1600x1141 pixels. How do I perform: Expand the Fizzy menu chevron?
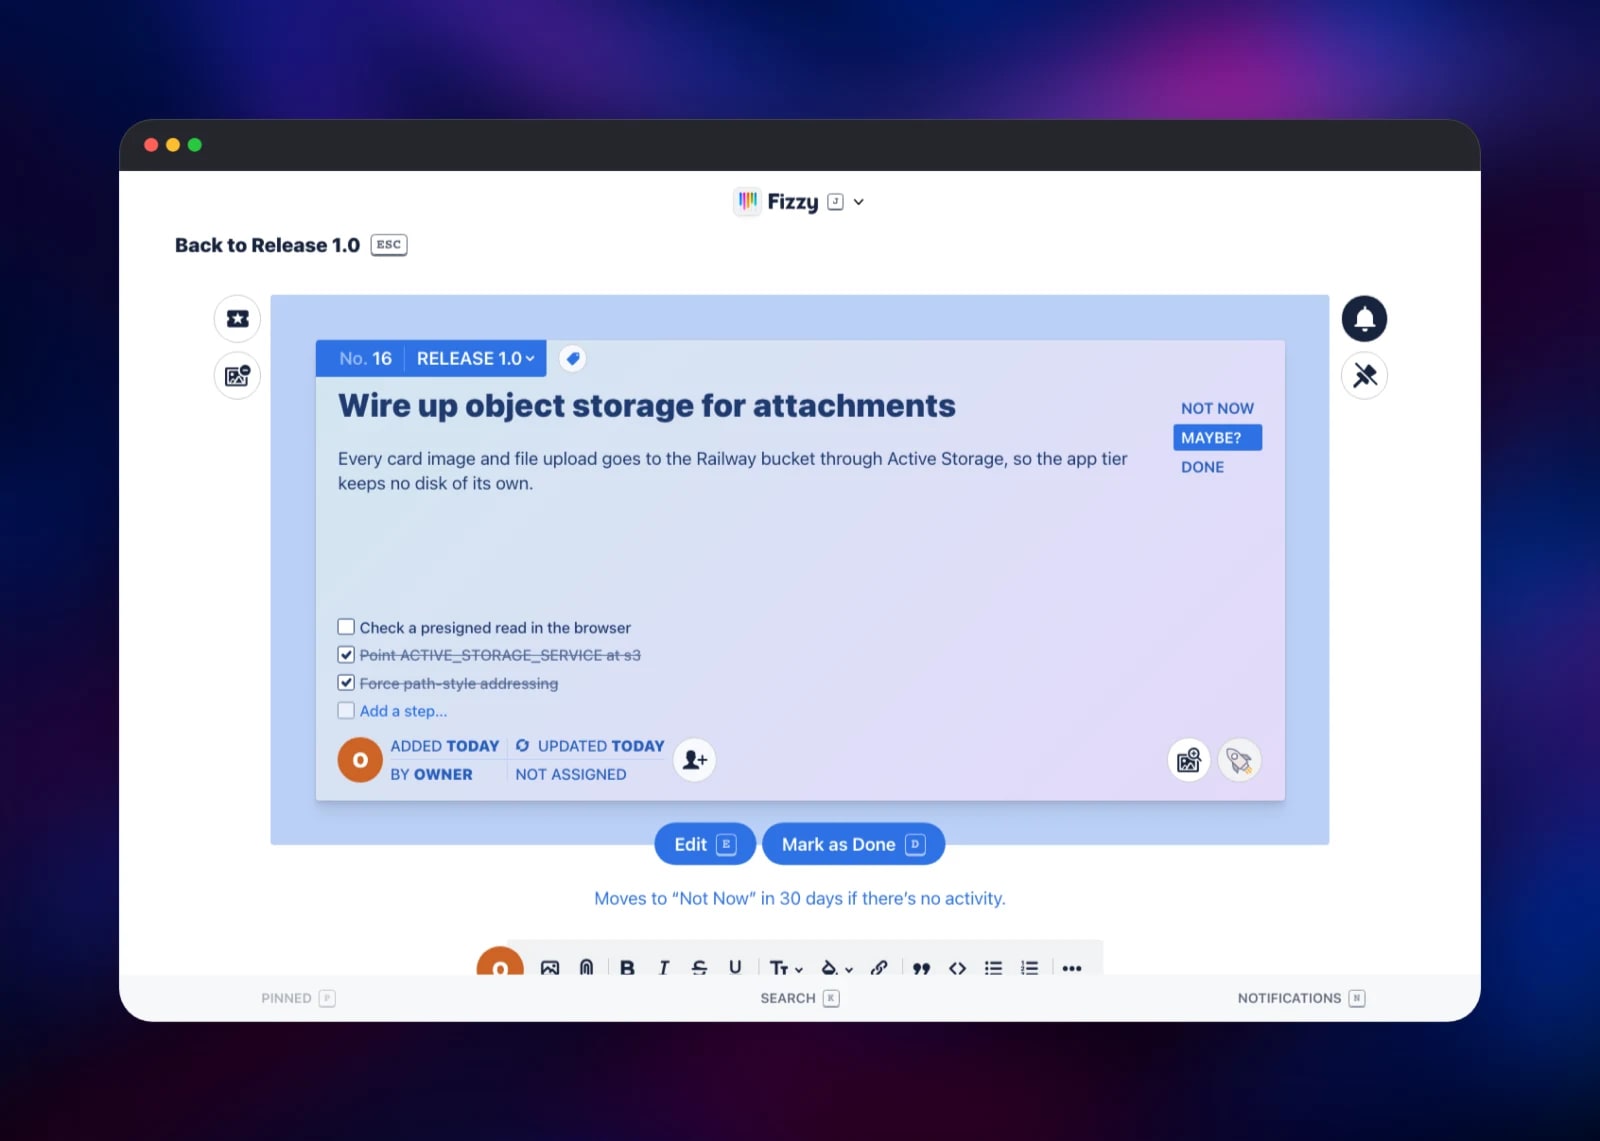click(858, 202)
